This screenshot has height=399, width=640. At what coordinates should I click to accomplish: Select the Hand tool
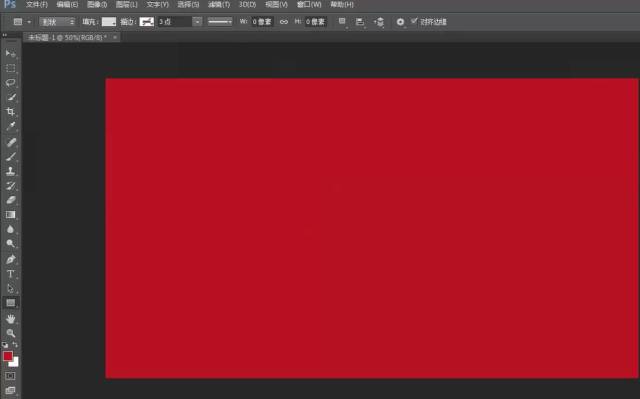[11, 319]
